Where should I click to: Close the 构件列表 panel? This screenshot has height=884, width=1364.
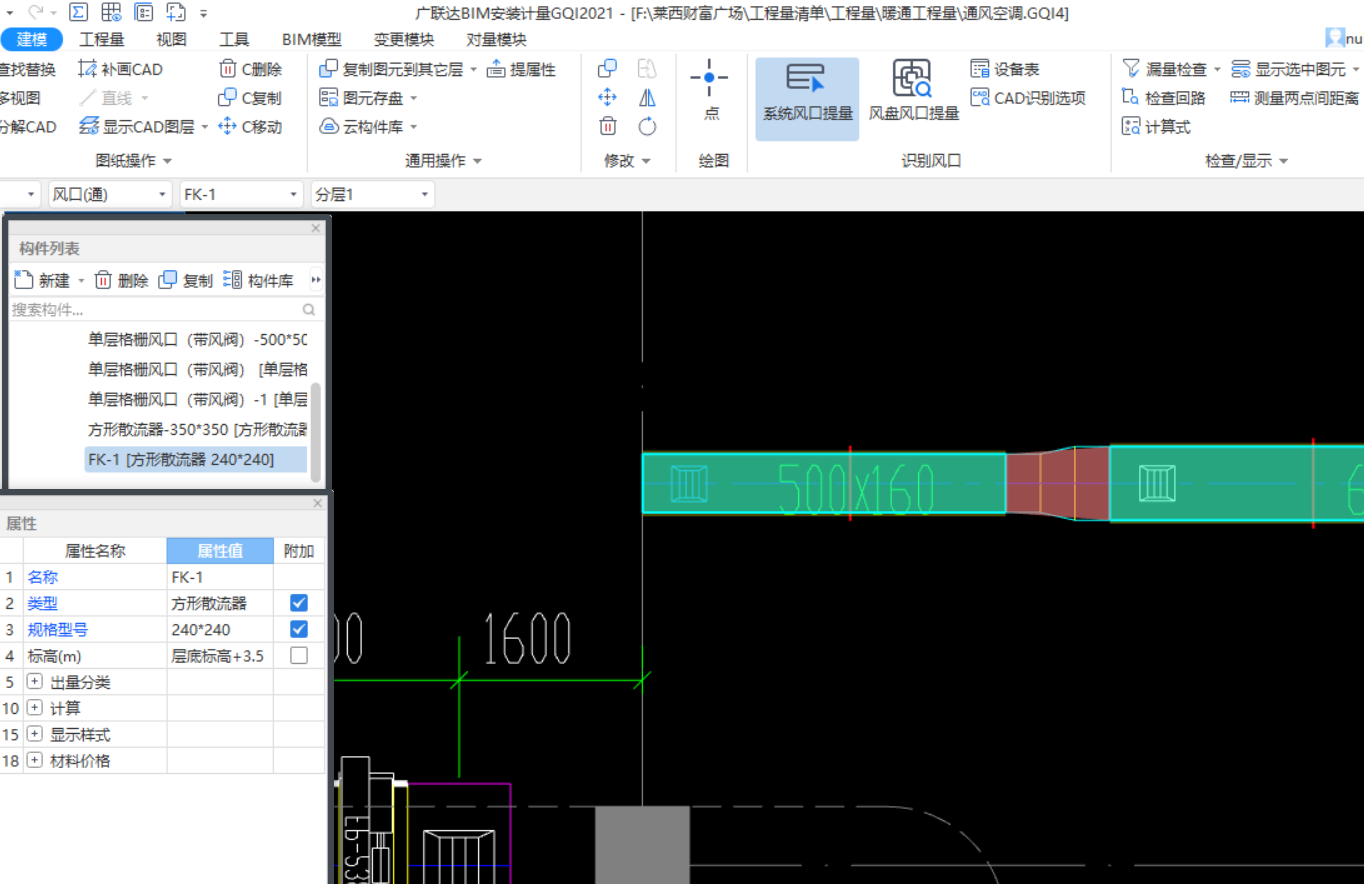316,228
